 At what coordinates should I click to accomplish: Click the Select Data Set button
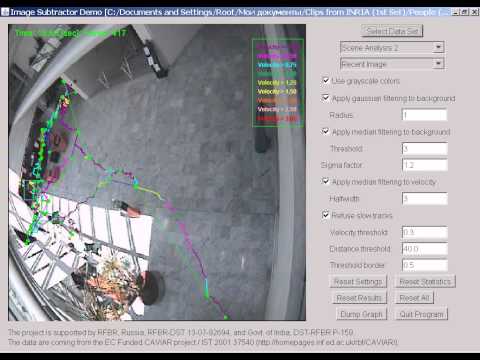392,31
